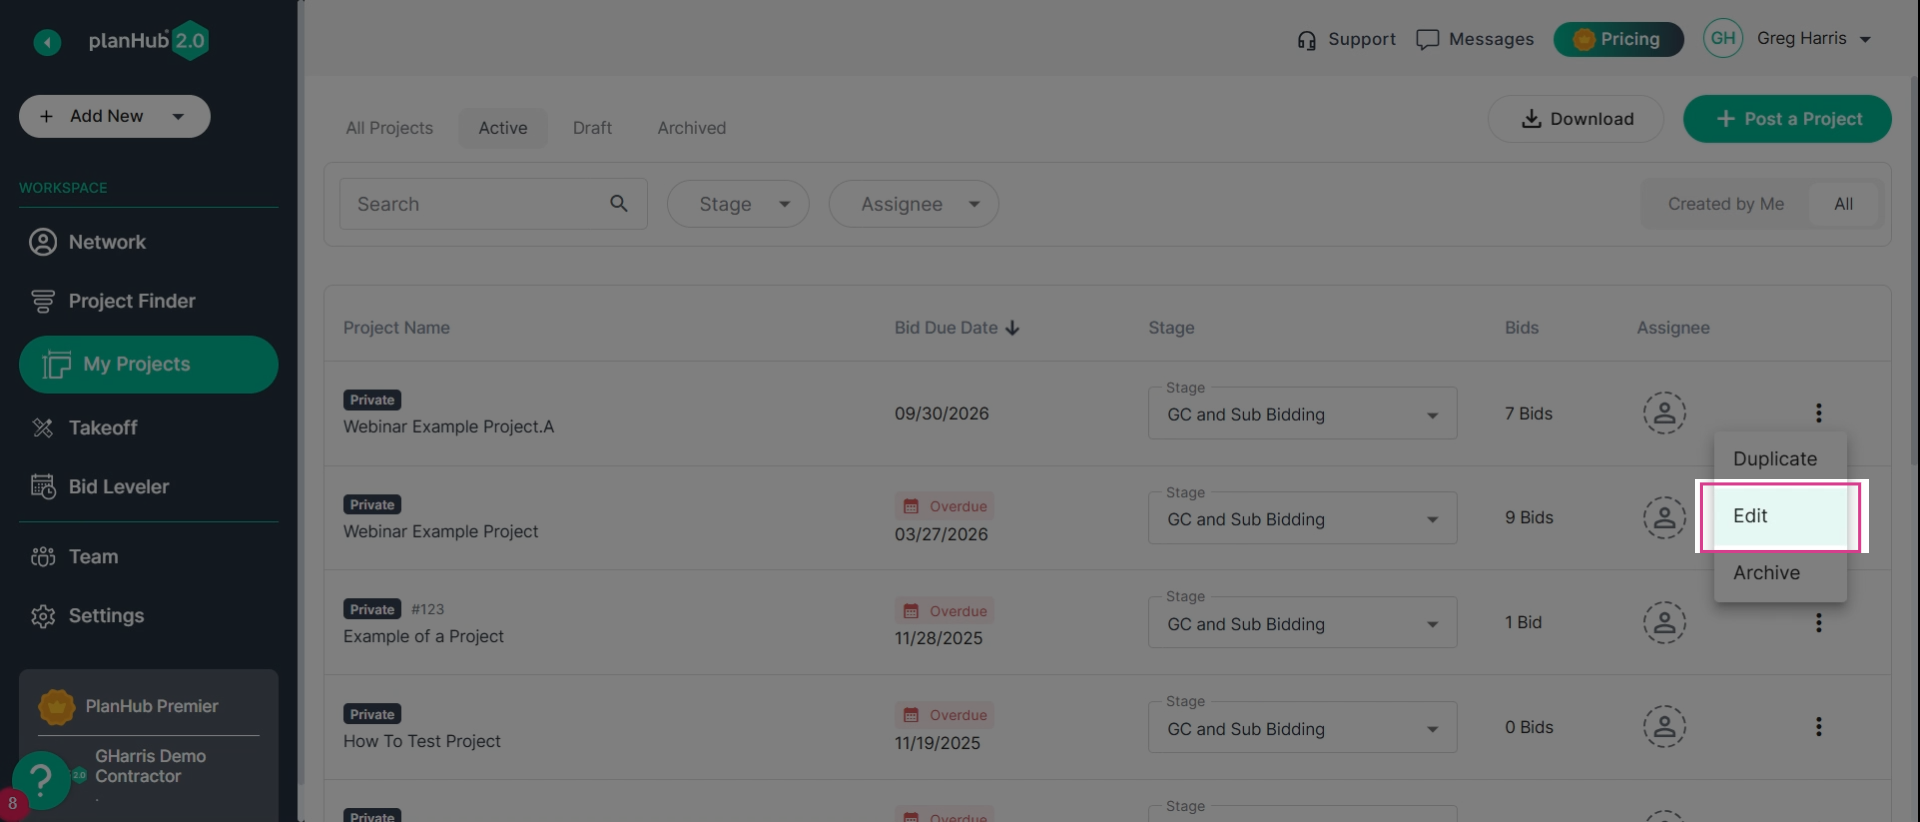Click the Overdue badge for 11/28/2025
Image resolution: width=1920 pixels, height=822 pixels.
tap(944, 611)
